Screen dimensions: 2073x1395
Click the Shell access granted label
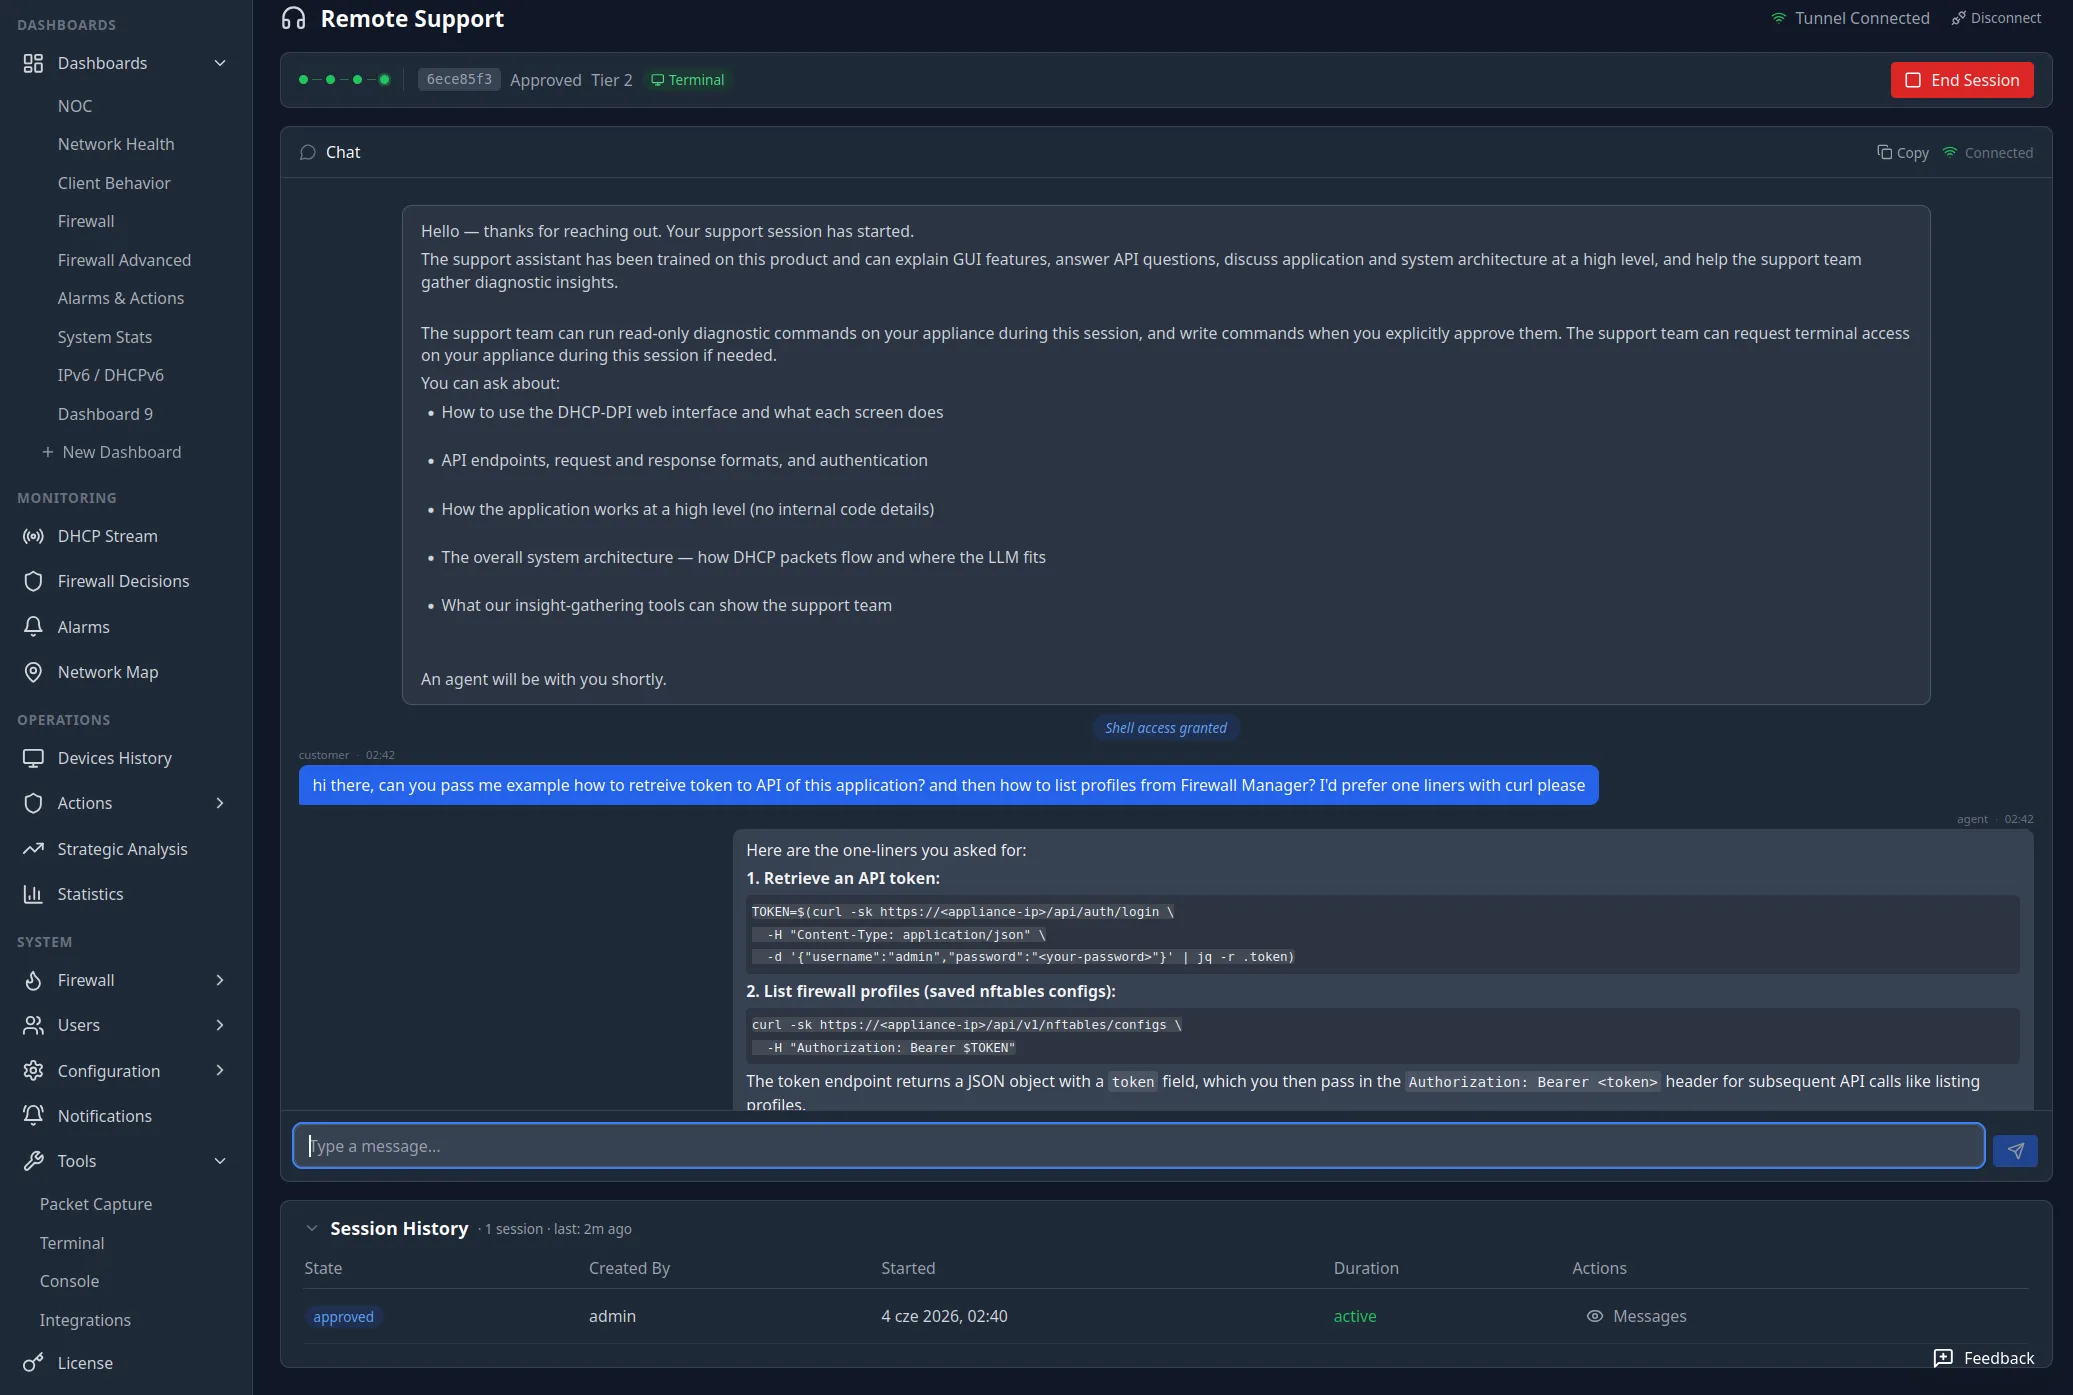(1166, 728)
